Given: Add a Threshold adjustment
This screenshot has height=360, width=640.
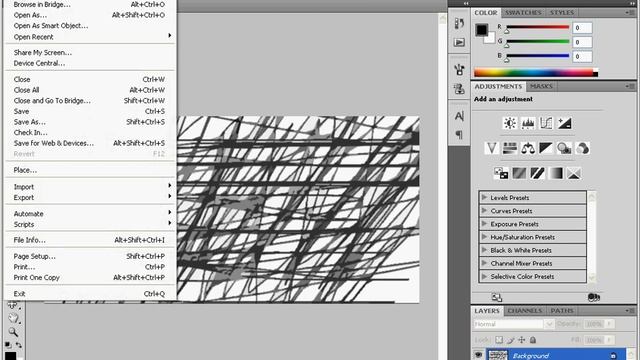Looking at the screenshot, I should (x=537, y=173).
